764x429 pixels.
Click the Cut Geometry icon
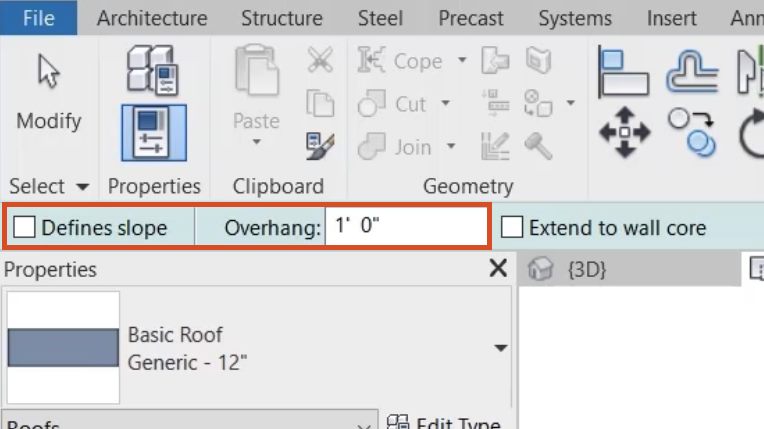tap(372, 103)
